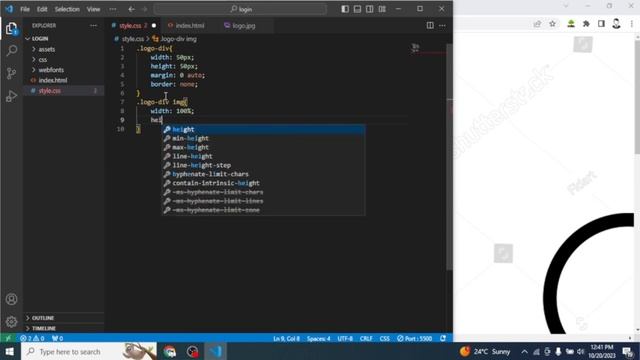Open the Source Control view
Viewport: 640px width, 360px height.
point(11,73)
